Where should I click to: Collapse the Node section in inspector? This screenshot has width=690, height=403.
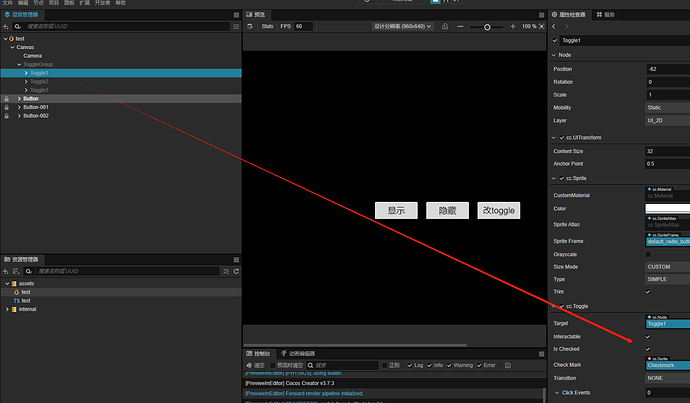[x=554, y=55]
